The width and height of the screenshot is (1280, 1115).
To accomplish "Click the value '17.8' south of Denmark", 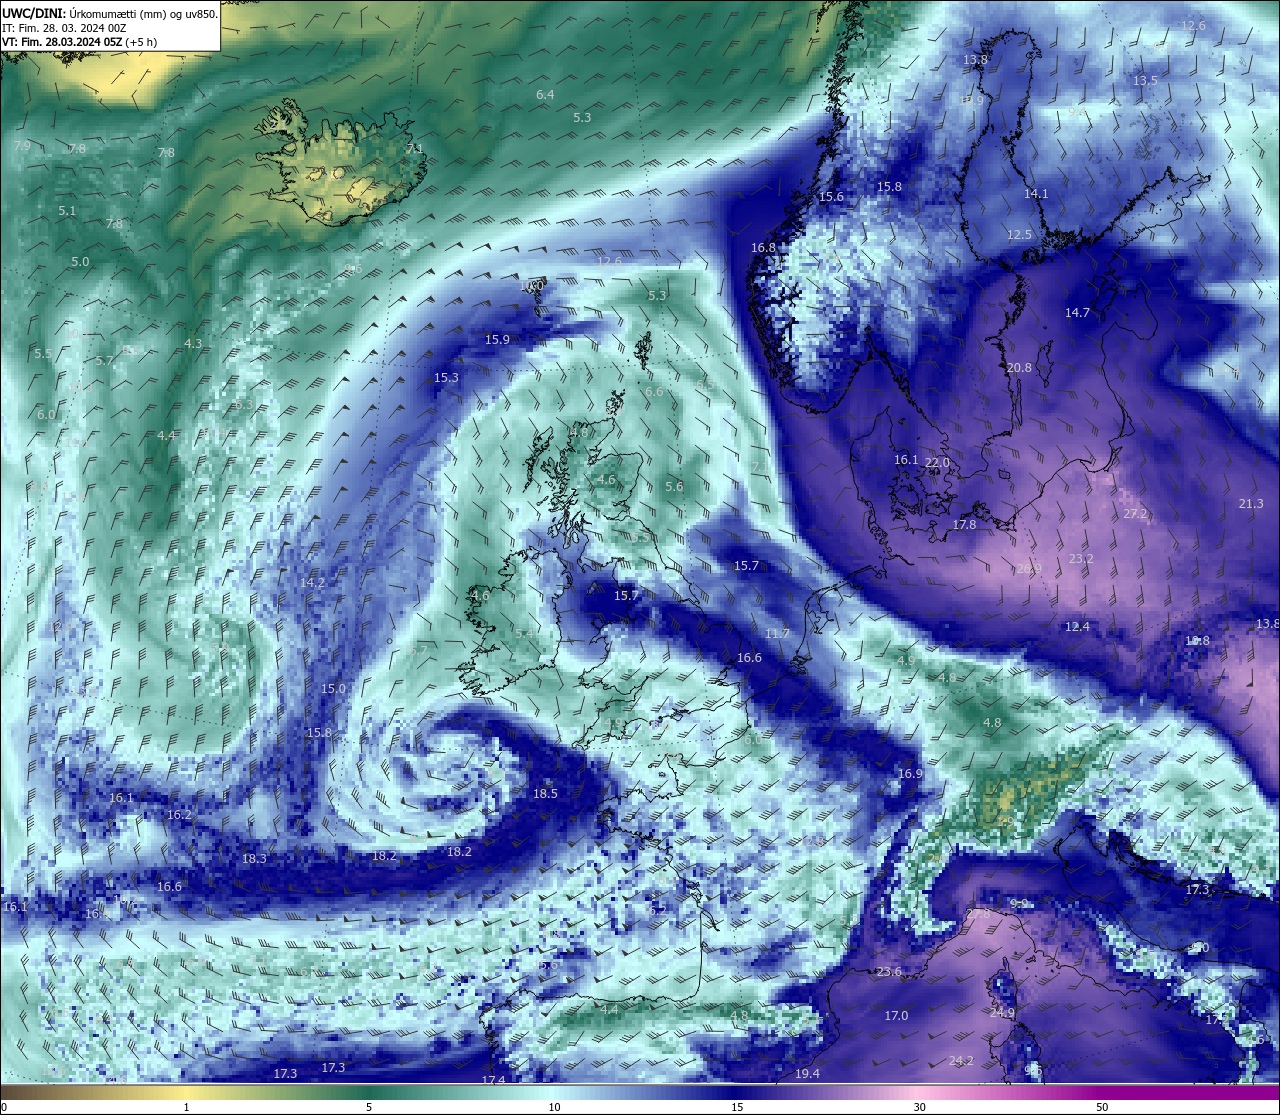I will coord(964,525).
